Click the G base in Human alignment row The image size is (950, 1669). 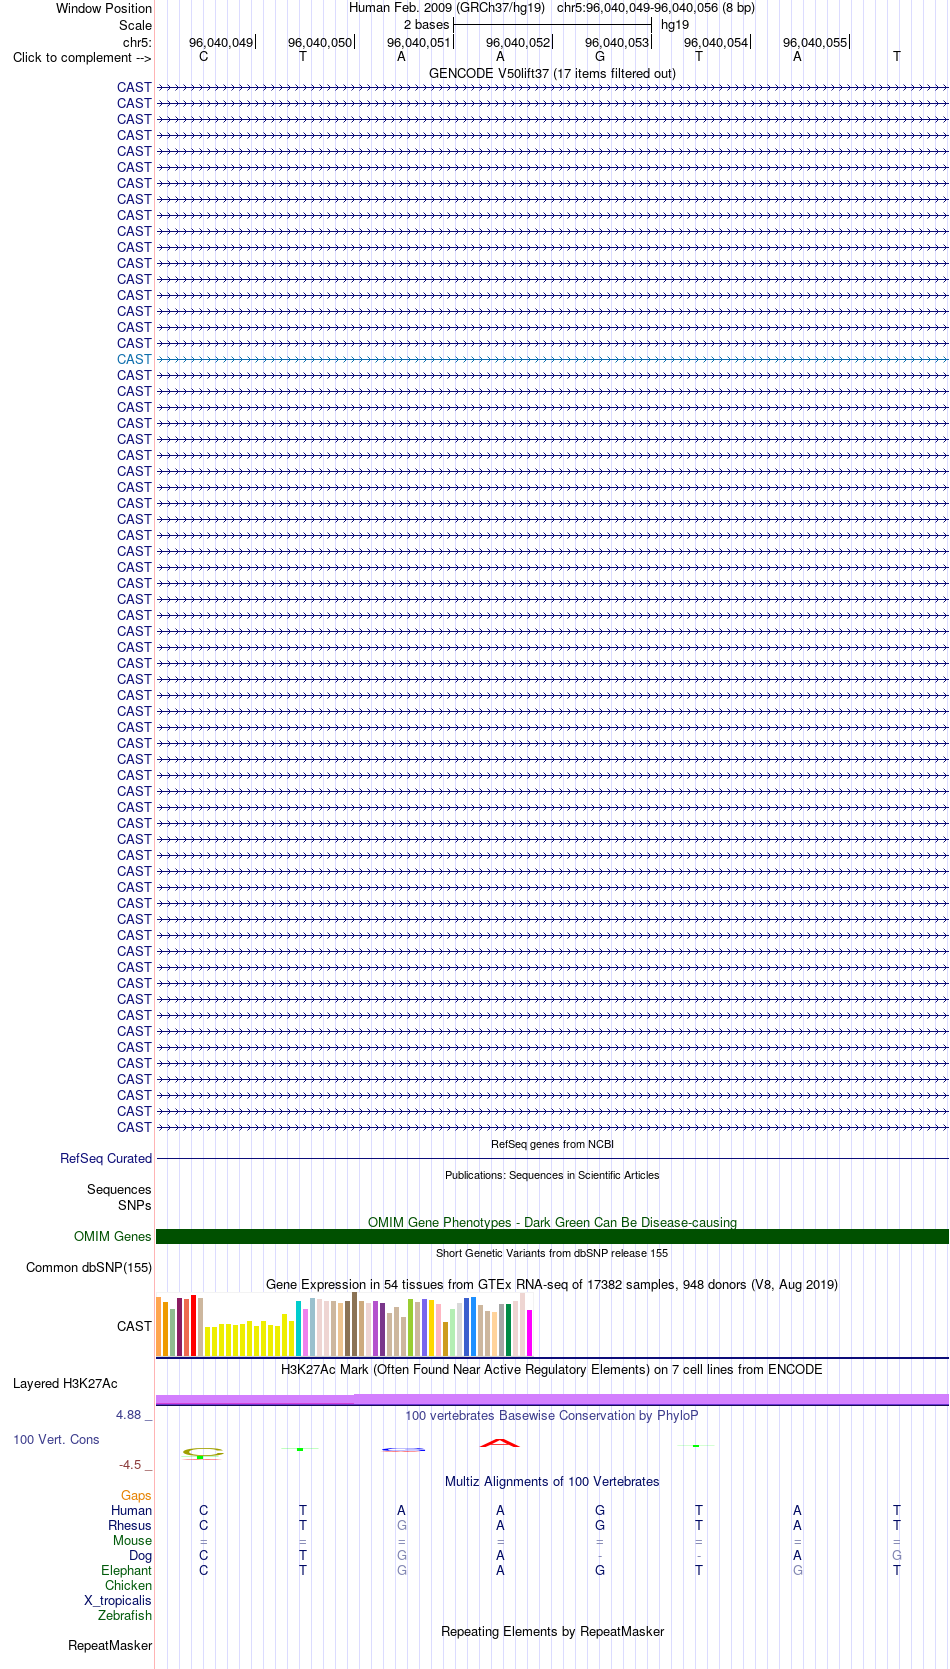(x=600, y=1510)
